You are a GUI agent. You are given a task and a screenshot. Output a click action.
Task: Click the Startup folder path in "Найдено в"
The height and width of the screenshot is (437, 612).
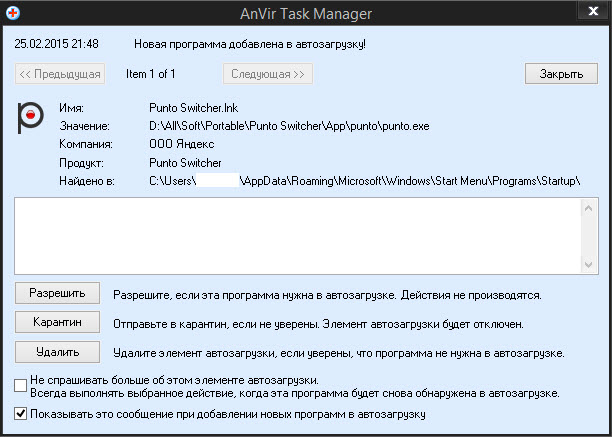tap(366, 180)
